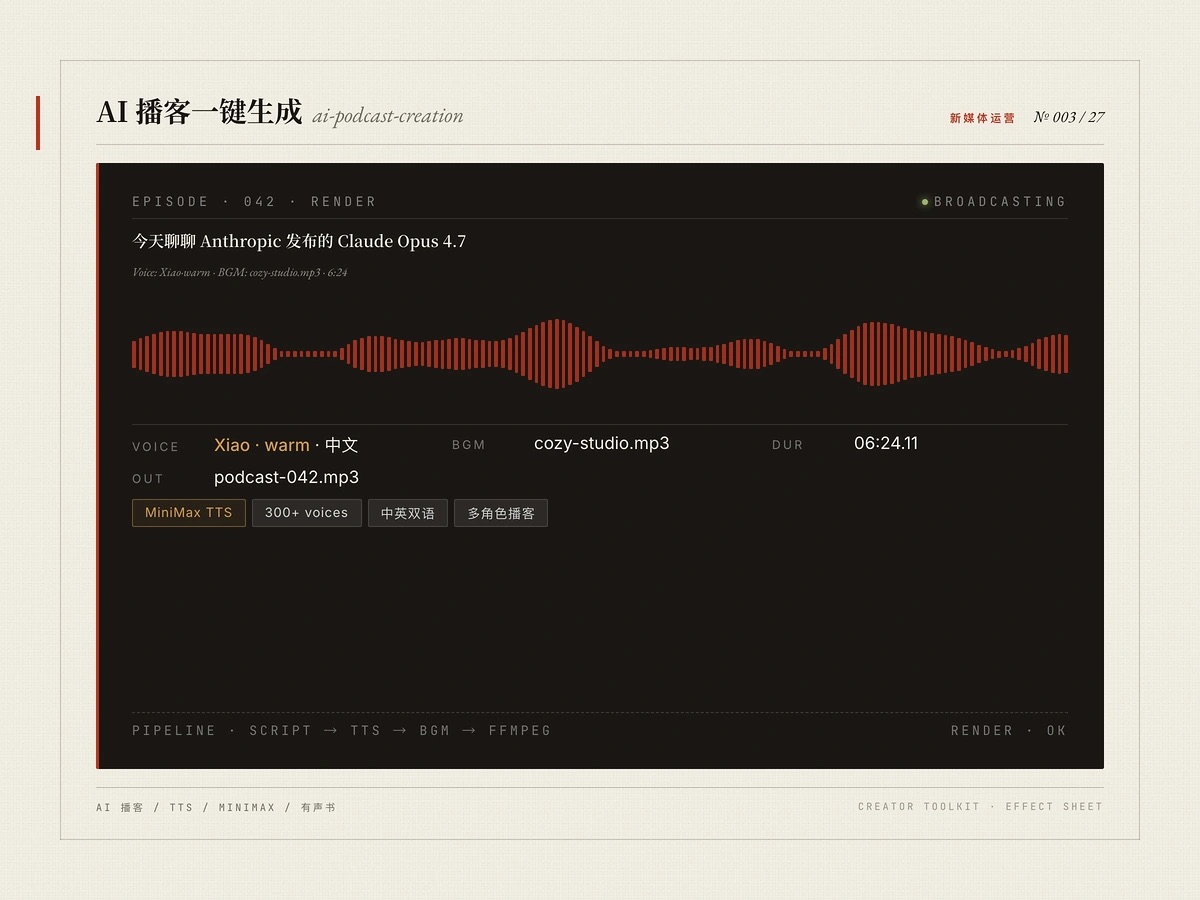Click the VOICE field label
Viewport: 1200px width, 900px height.
point(156,447)
